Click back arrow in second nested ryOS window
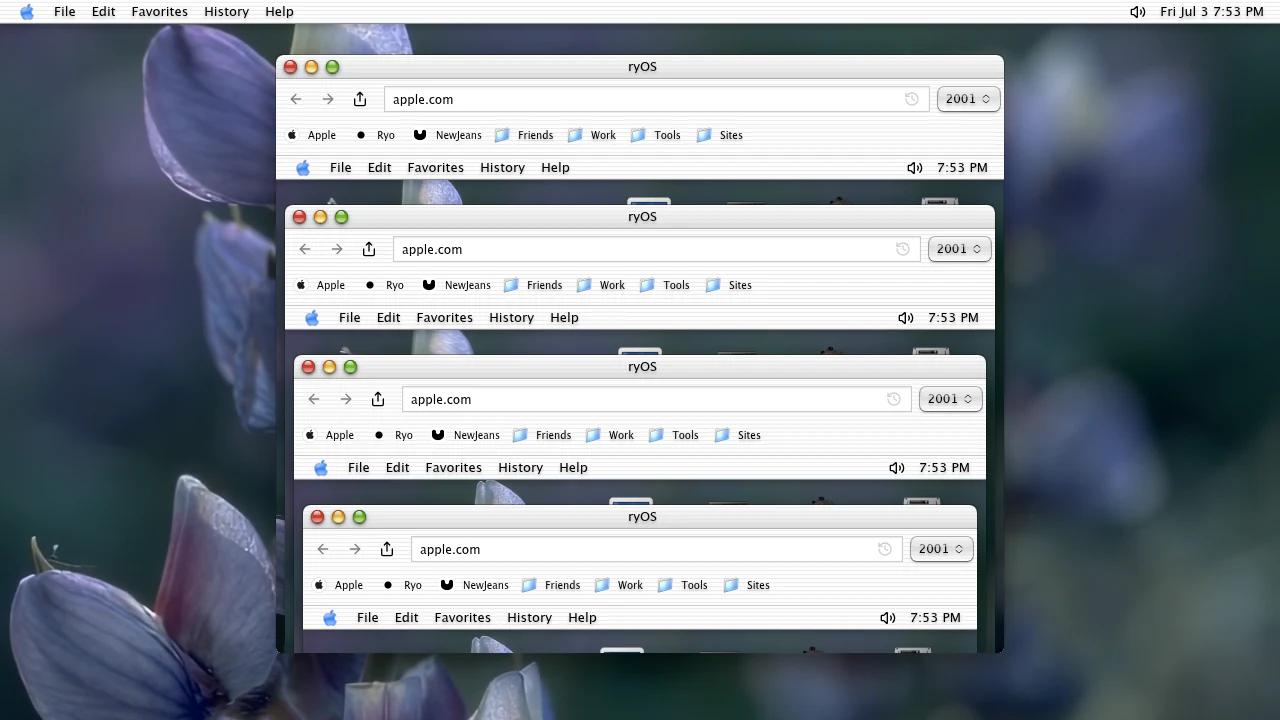This screenshot has height=720, width=1280. pos(305,249)
